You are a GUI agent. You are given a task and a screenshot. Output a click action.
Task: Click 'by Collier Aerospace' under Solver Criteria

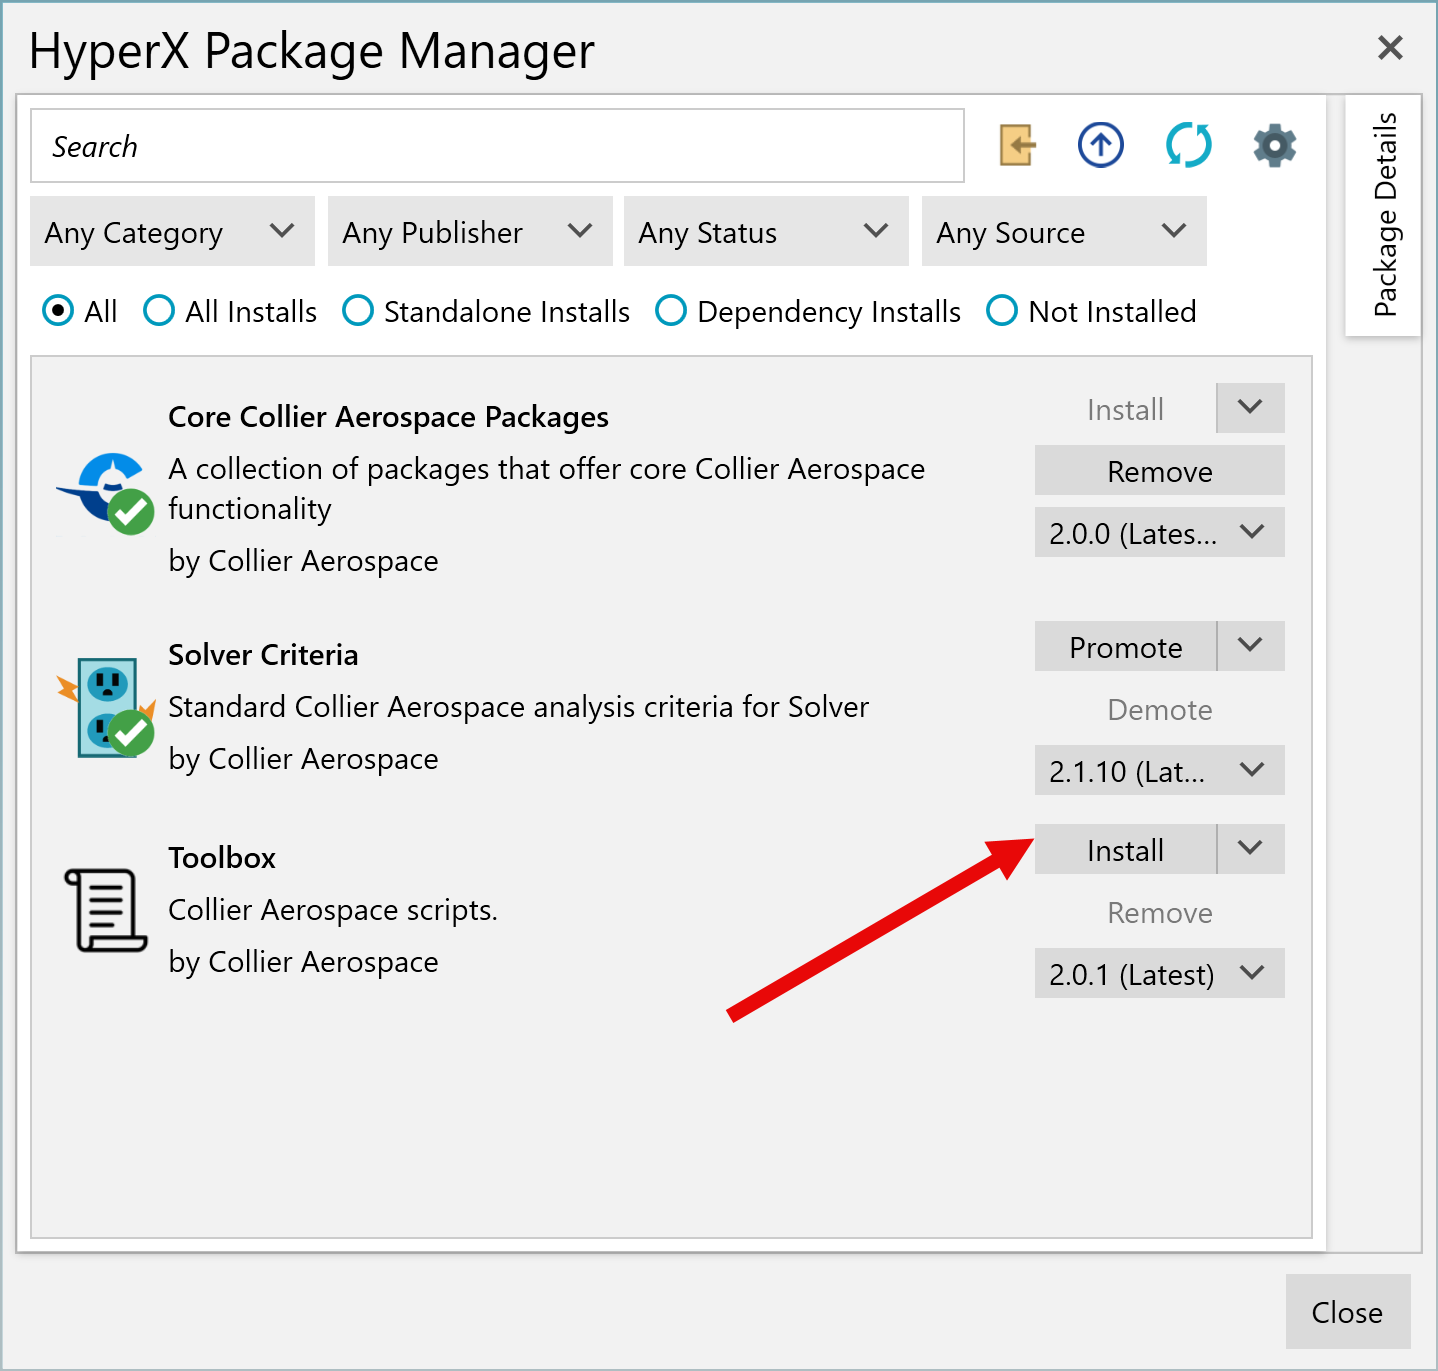[x=303, y=758]
